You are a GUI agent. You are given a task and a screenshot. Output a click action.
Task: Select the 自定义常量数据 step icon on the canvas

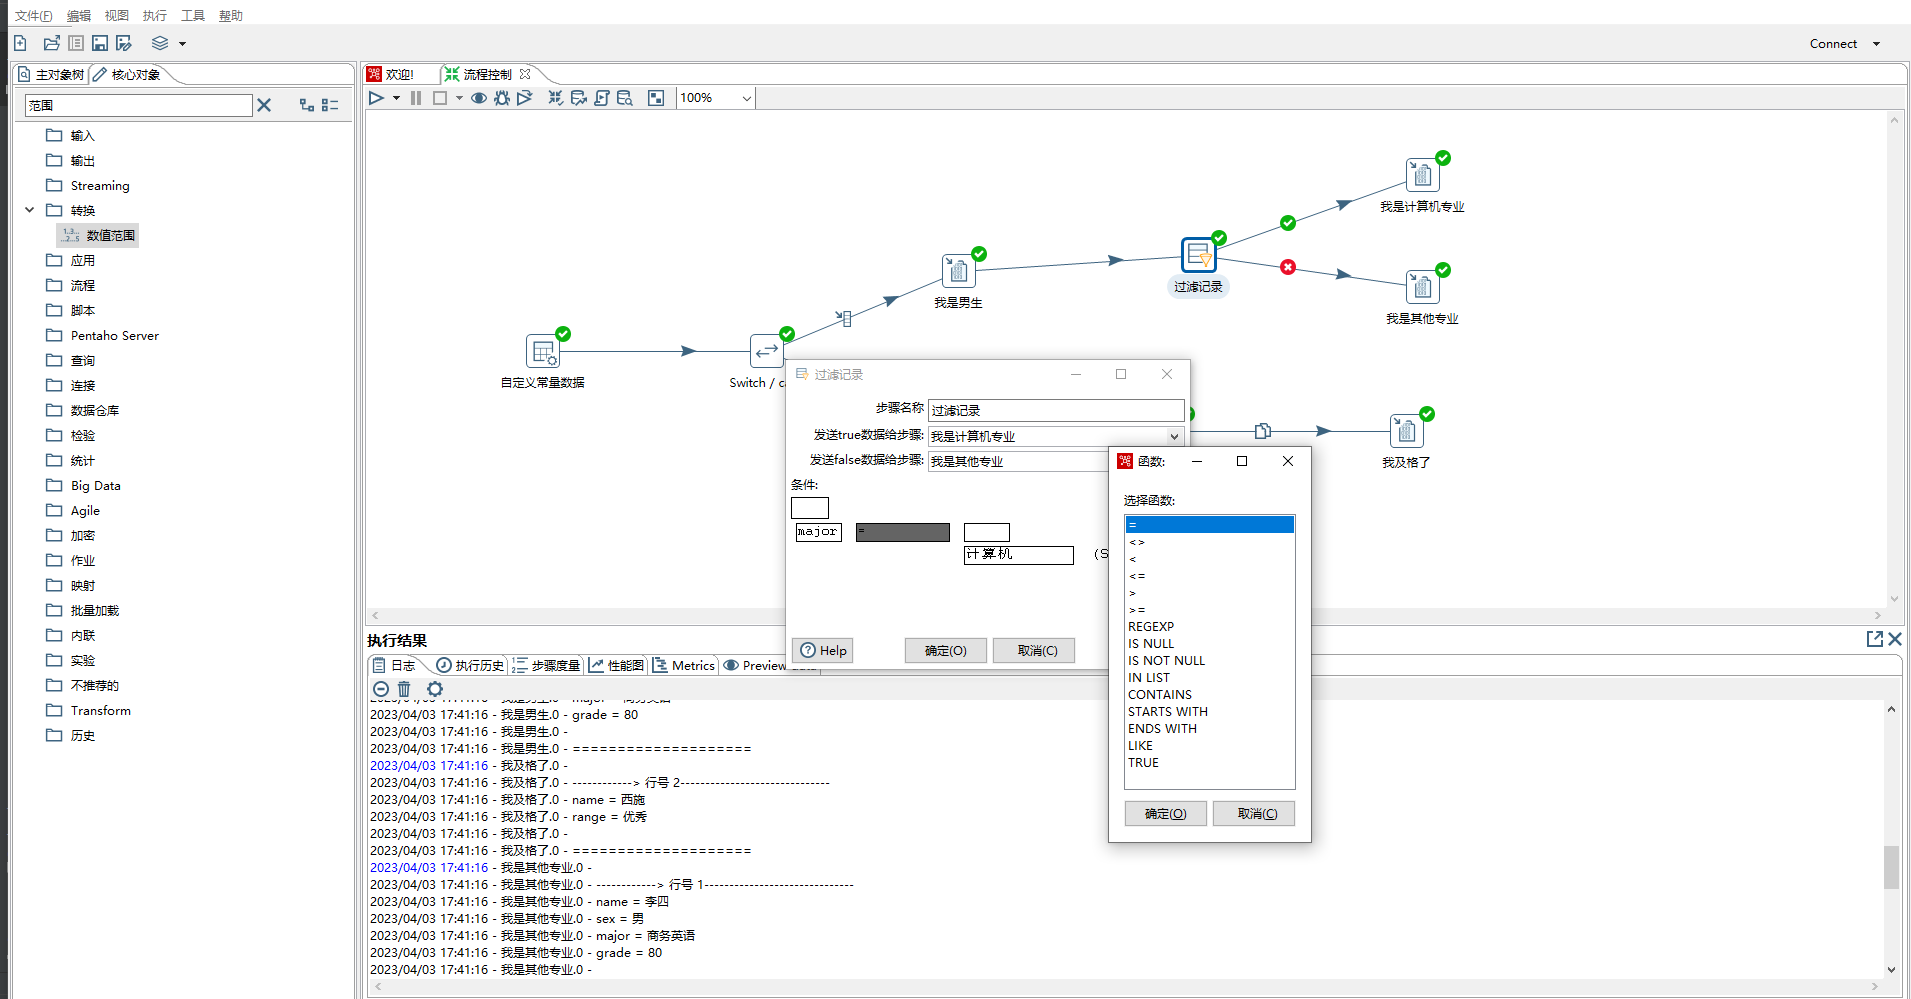coord(542,351)
